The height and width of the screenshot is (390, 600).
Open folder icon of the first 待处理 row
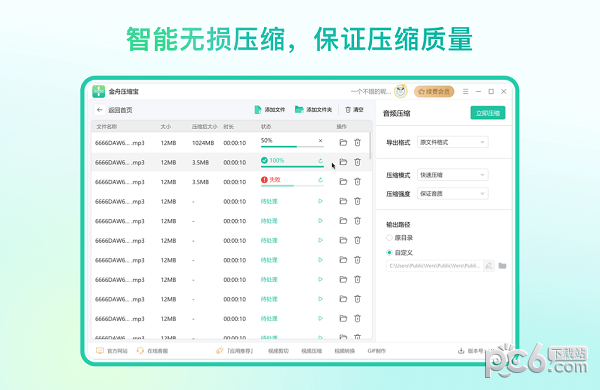[343, 201]
